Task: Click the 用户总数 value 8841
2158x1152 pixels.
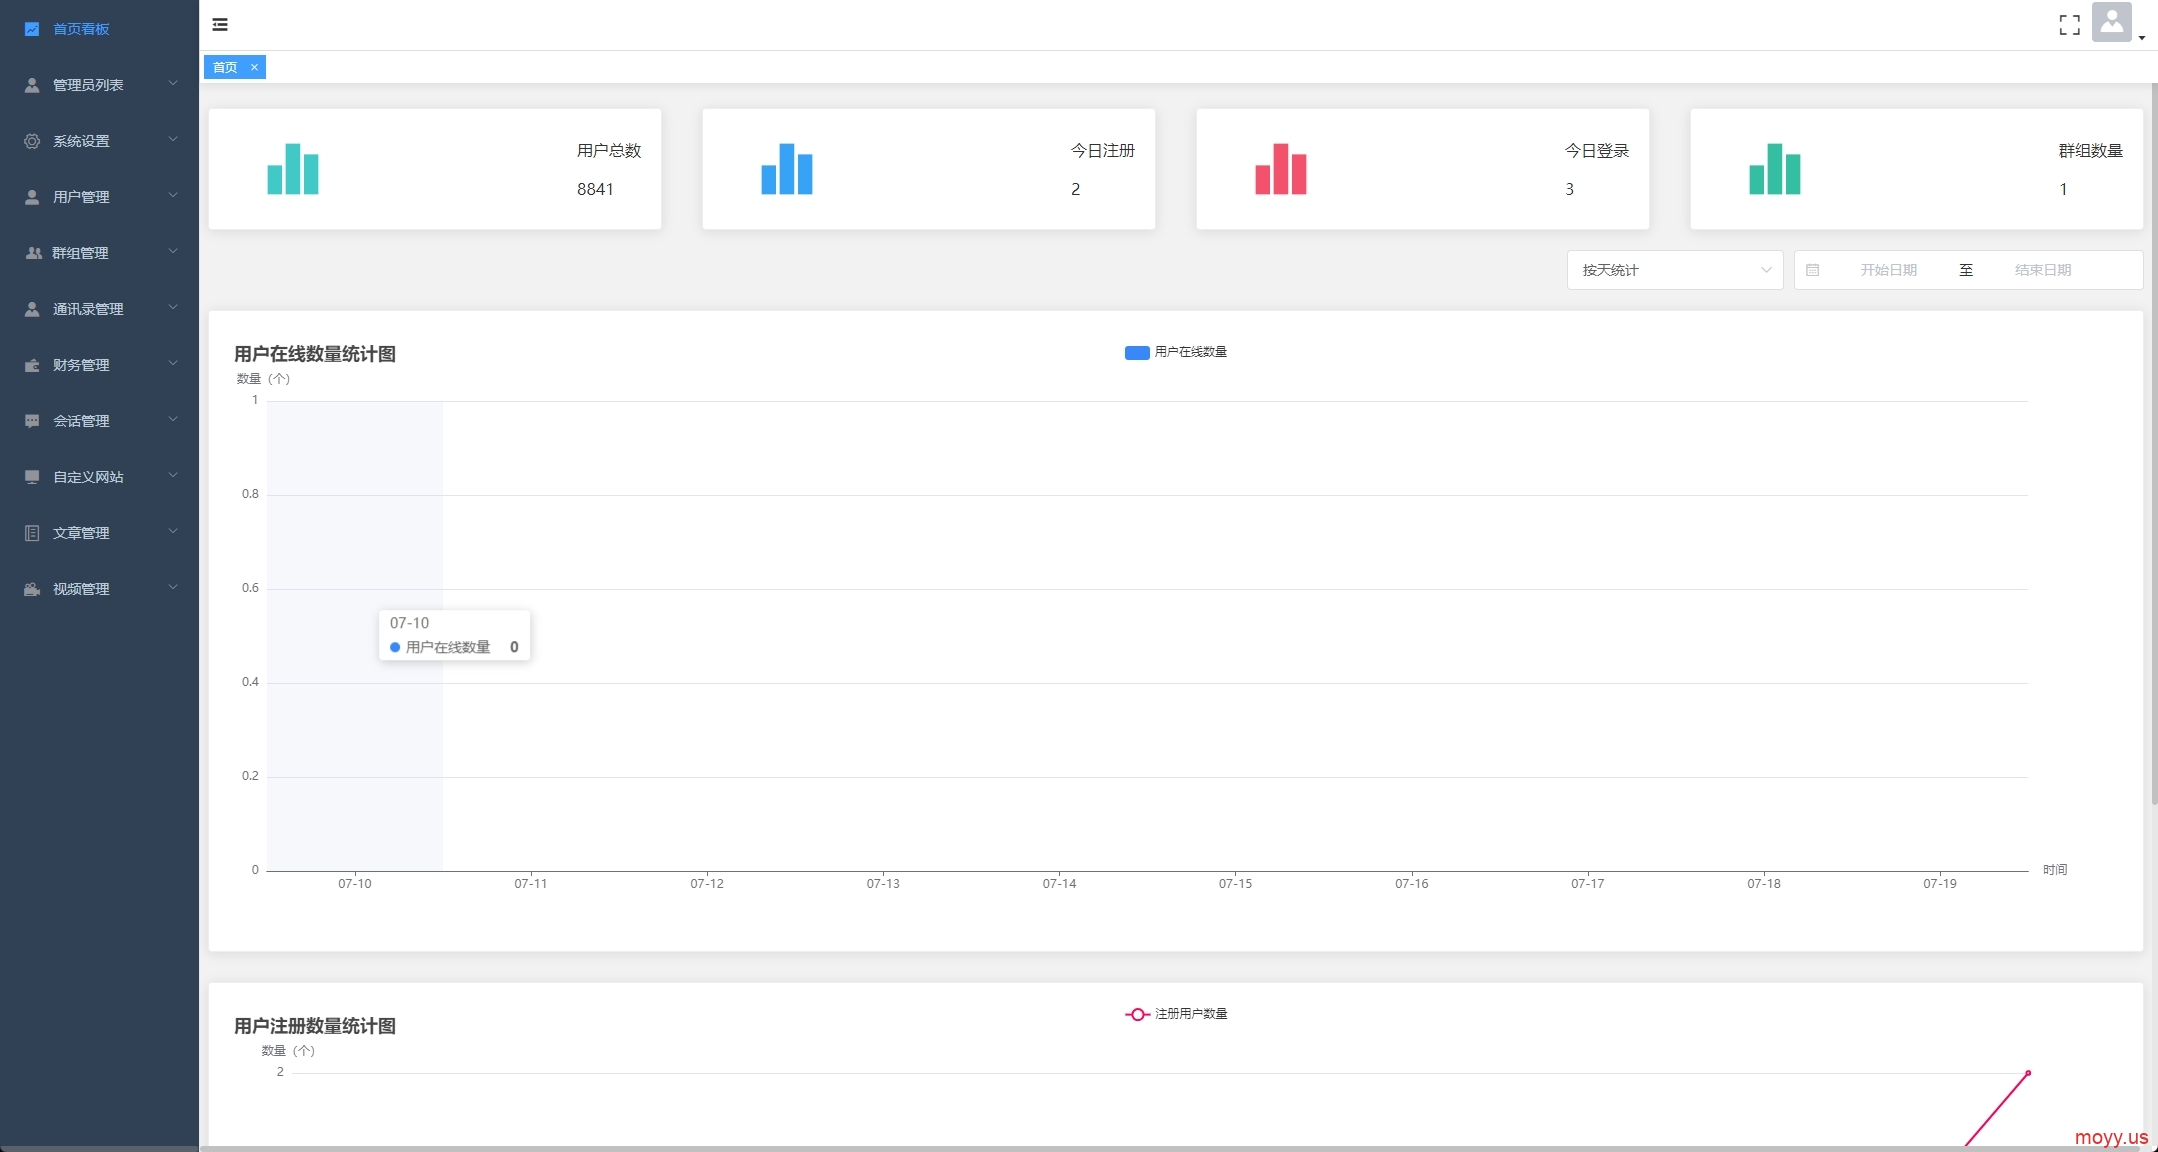Action: pyautogui.click(x=595, y=189)
